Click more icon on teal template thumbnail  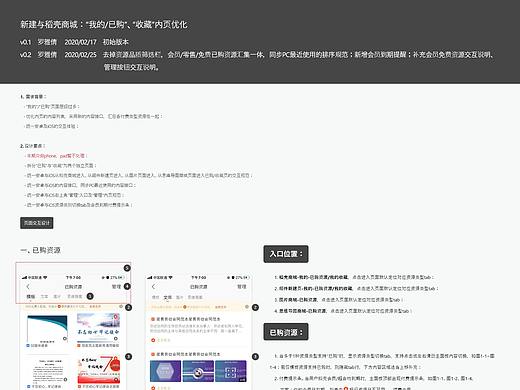pos(65,338)
